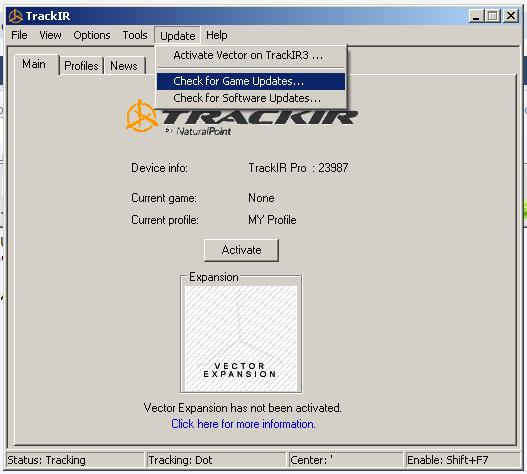The image size is (527, 474).
Task: Close the open Update menu
Action: pos(177,35)
